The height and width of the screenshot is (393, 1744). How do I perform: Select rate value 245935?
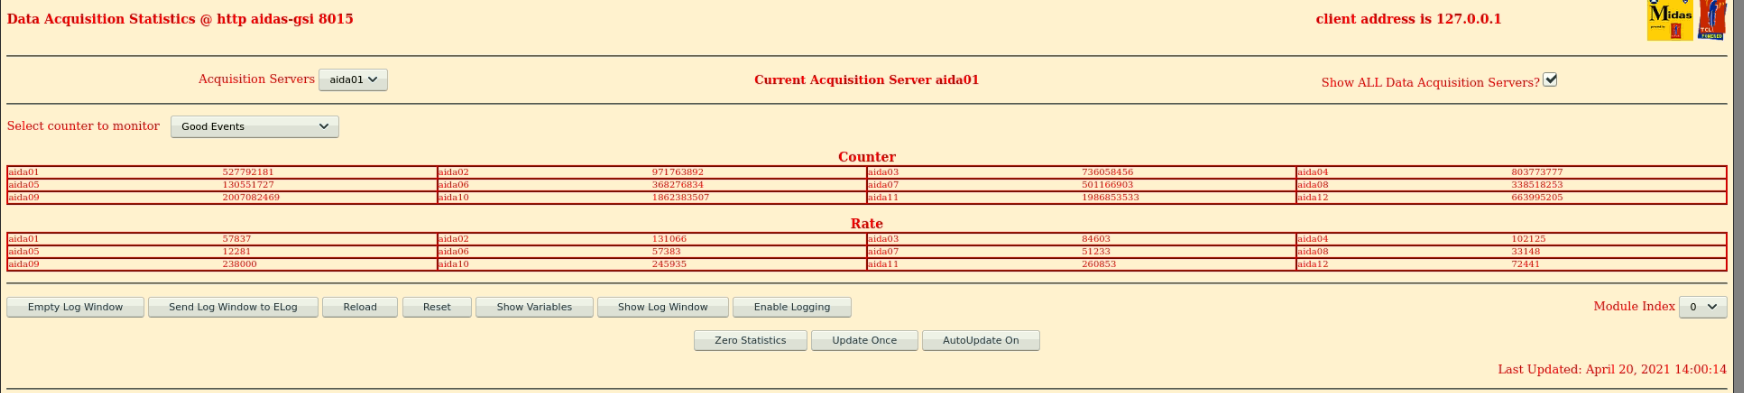670,265
